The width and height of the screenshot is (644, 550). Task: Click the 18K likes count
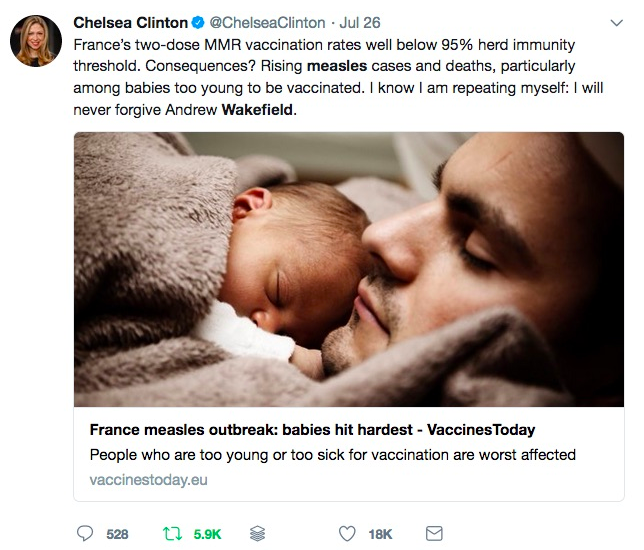pos(380,534)
